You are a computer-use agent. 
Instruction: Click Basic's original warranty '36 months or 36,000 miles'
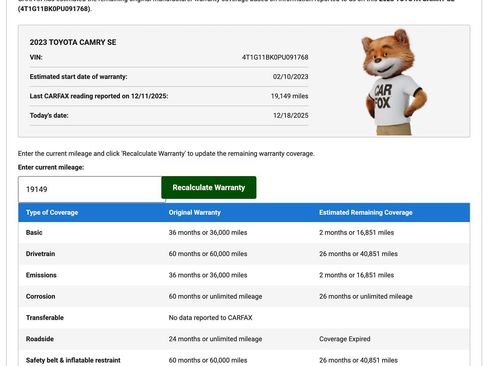point(208,232)
